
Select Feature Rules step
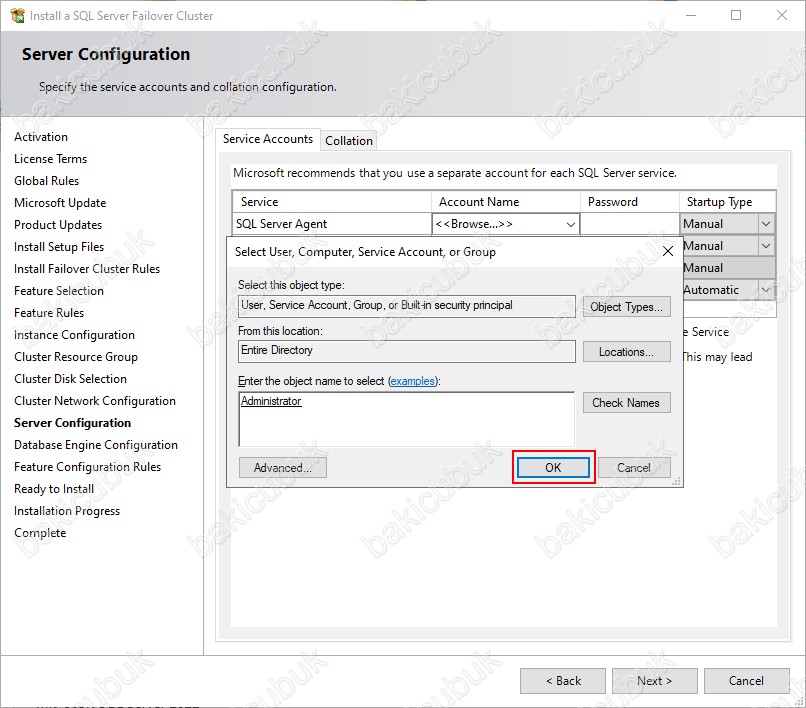pos(49,313)
